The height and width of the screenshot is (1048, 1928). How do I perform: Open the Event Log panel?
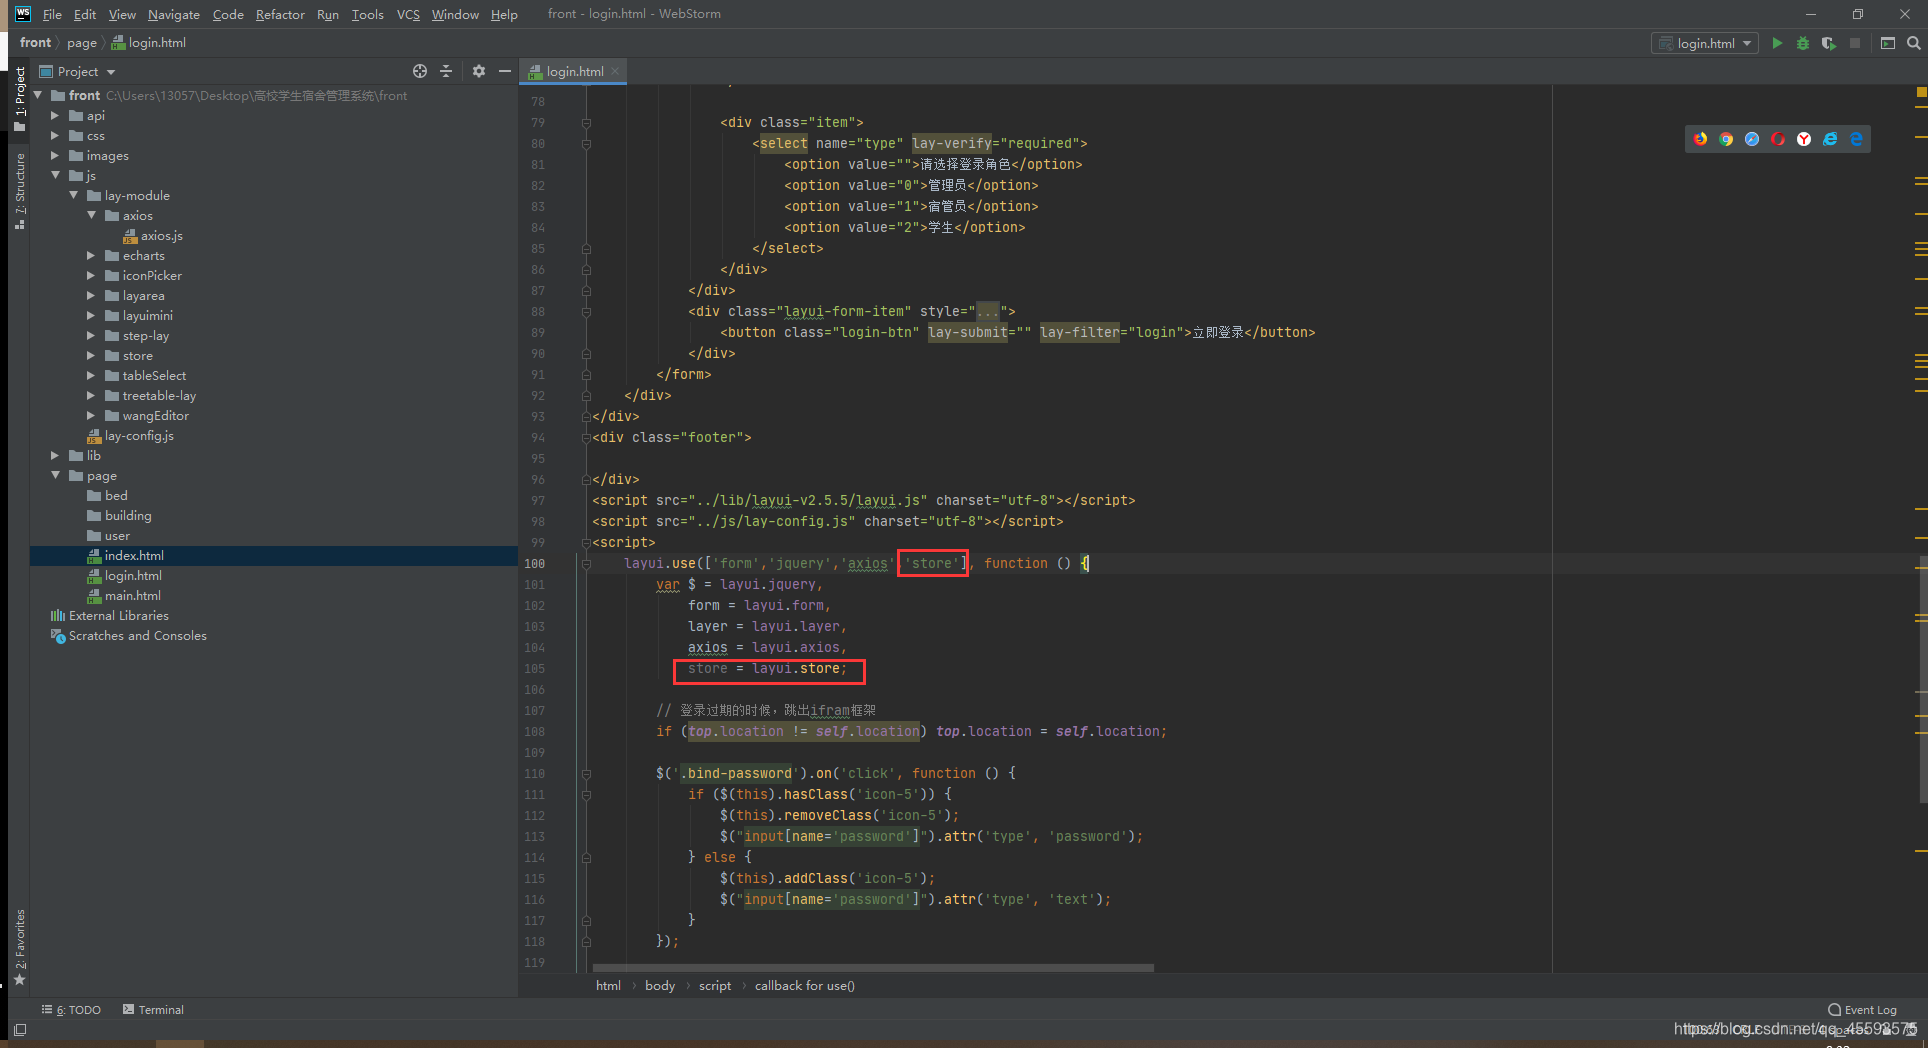[1862, 1010]
